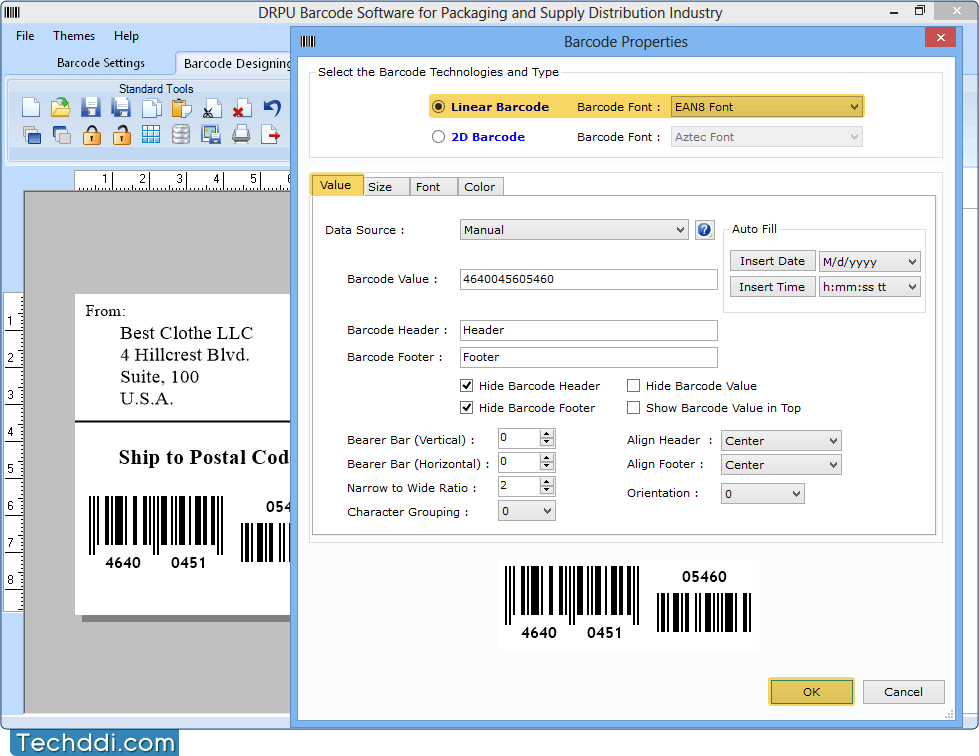Click the main window barcode app icon
Image resolution: width=979 pixels, height=756 pixels.
[12, 12]
